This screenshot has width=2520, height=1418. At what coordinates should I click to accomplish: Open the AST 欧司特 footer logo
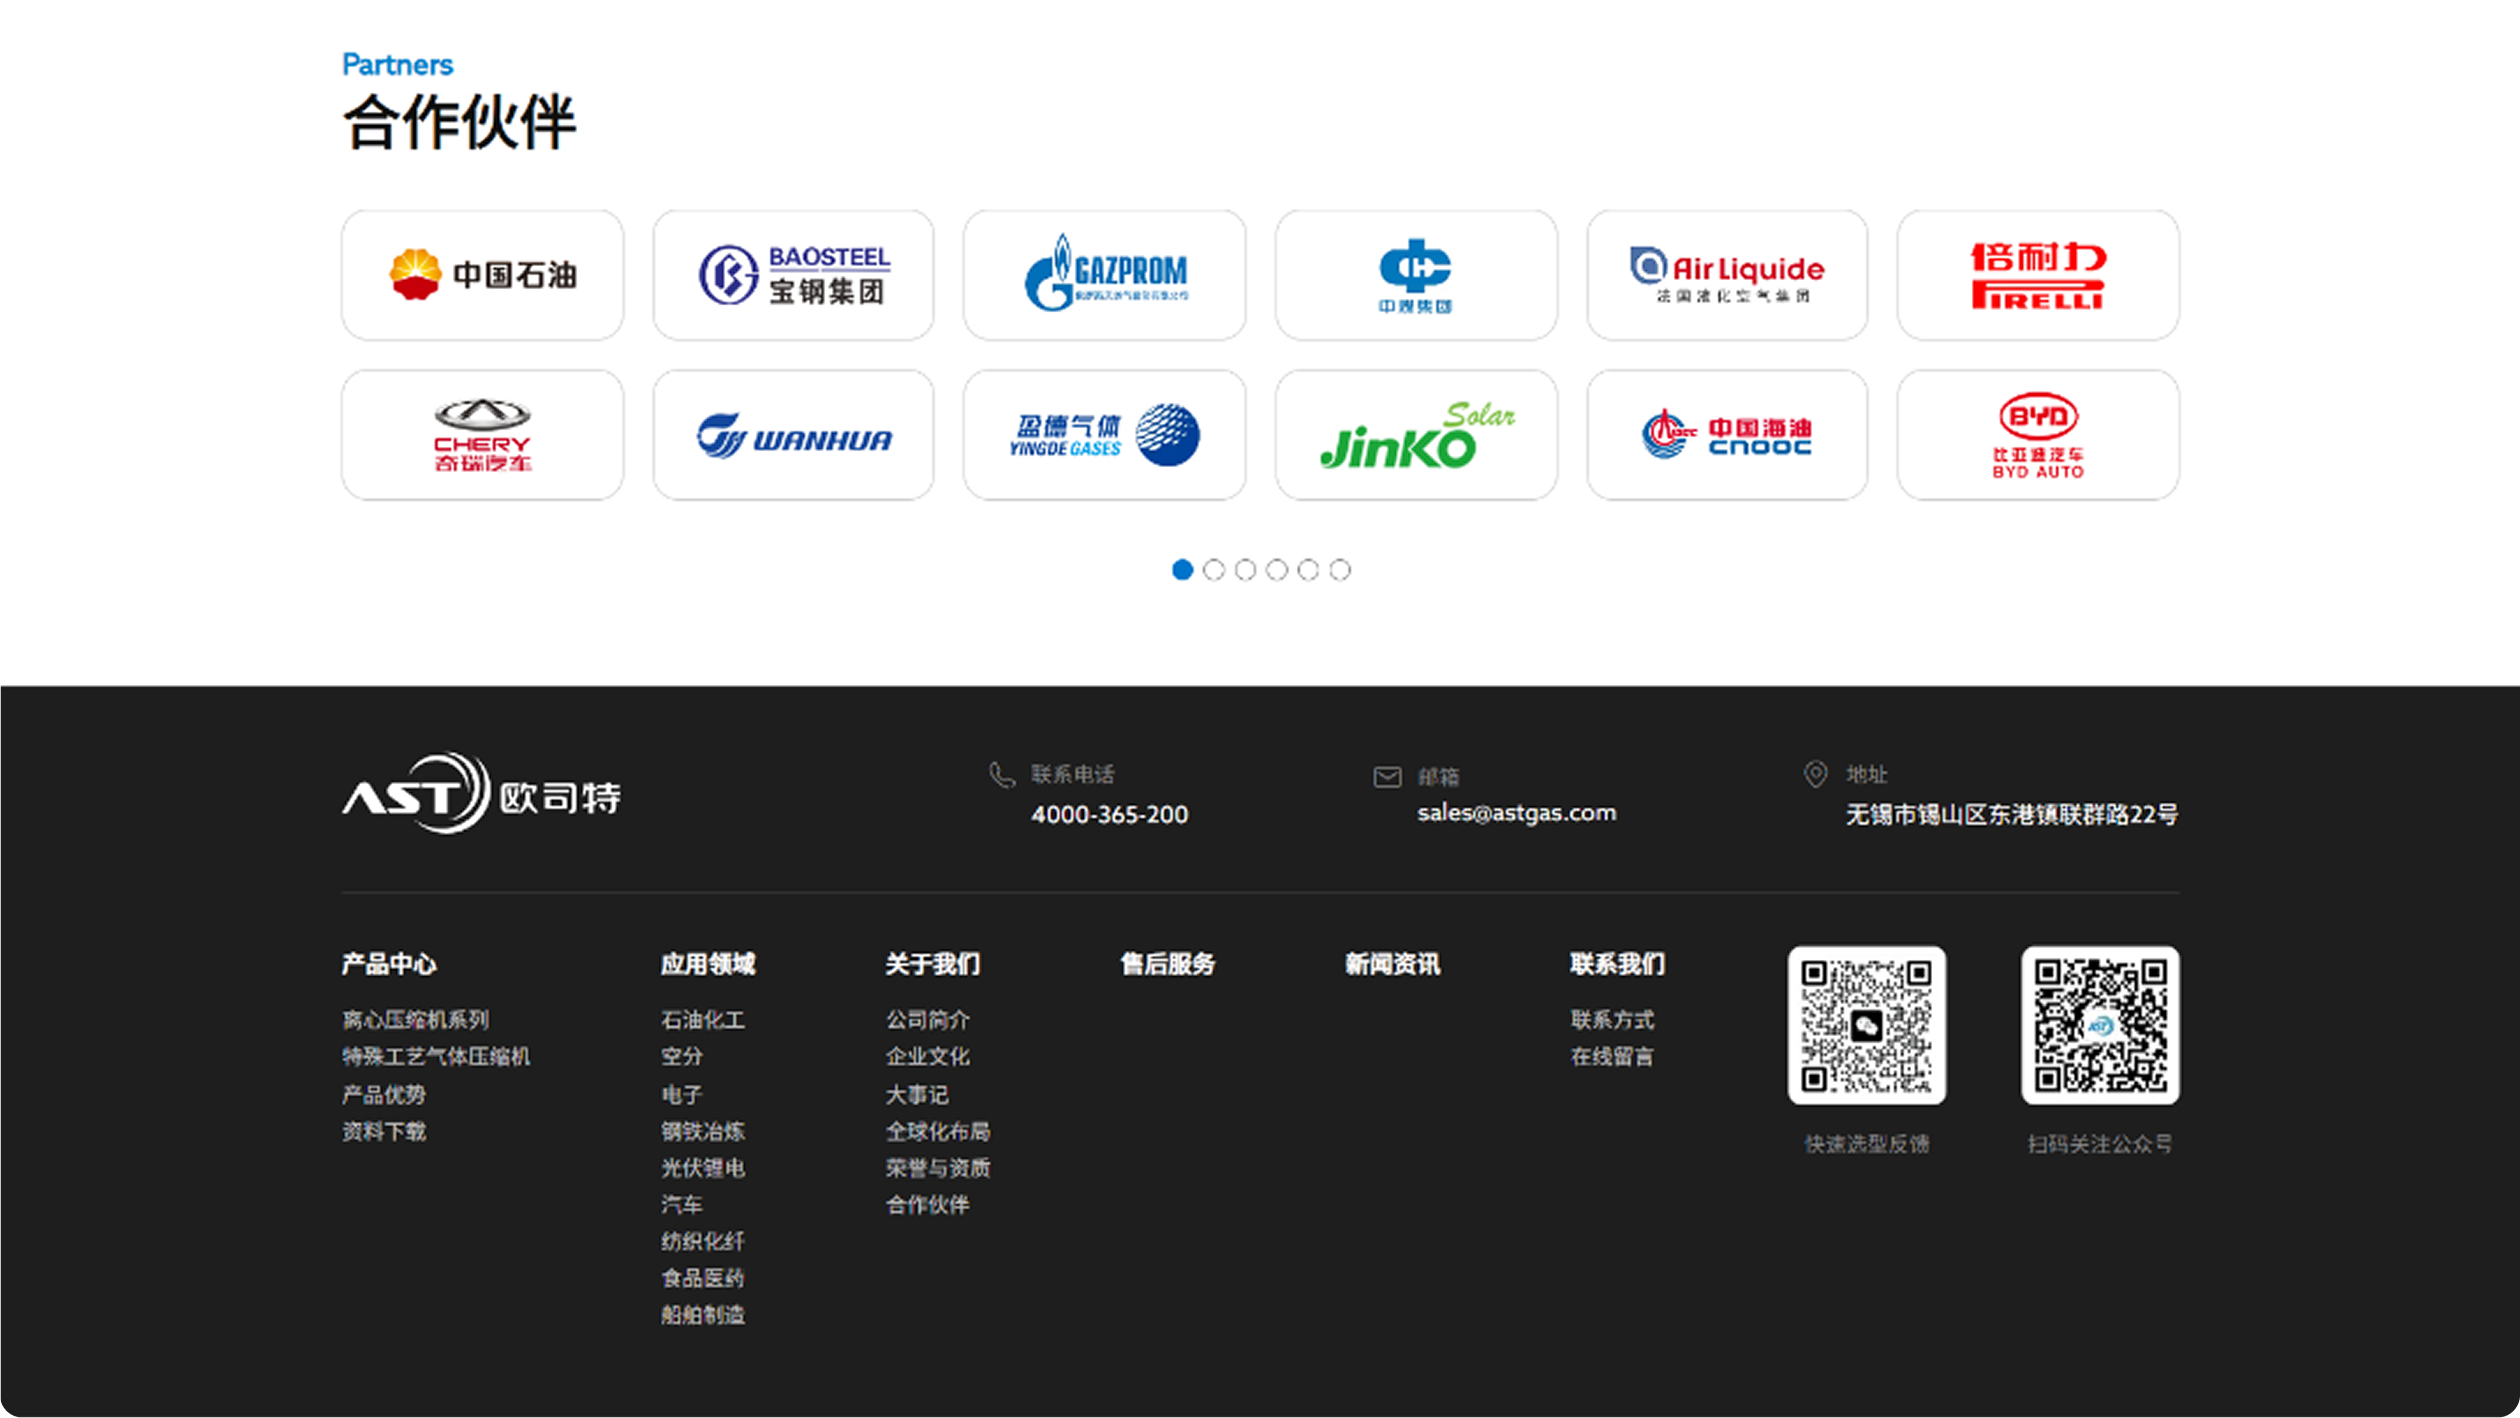481,797
